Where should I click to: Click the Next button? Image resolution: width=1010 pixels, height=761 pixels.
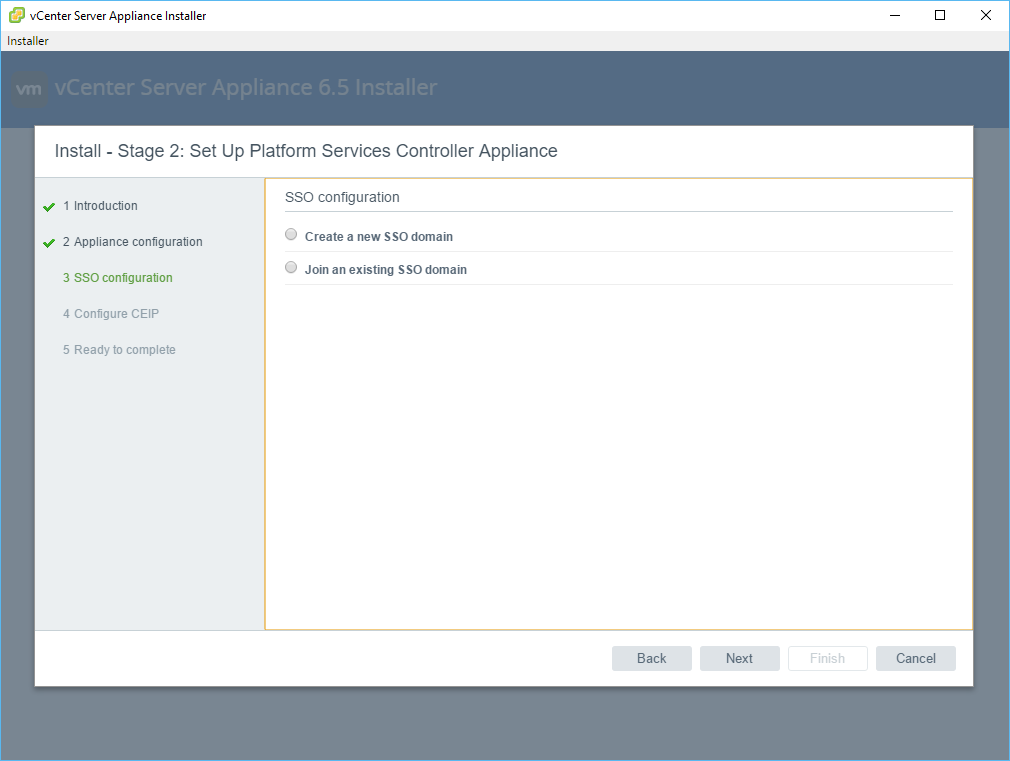pos(739,658)
